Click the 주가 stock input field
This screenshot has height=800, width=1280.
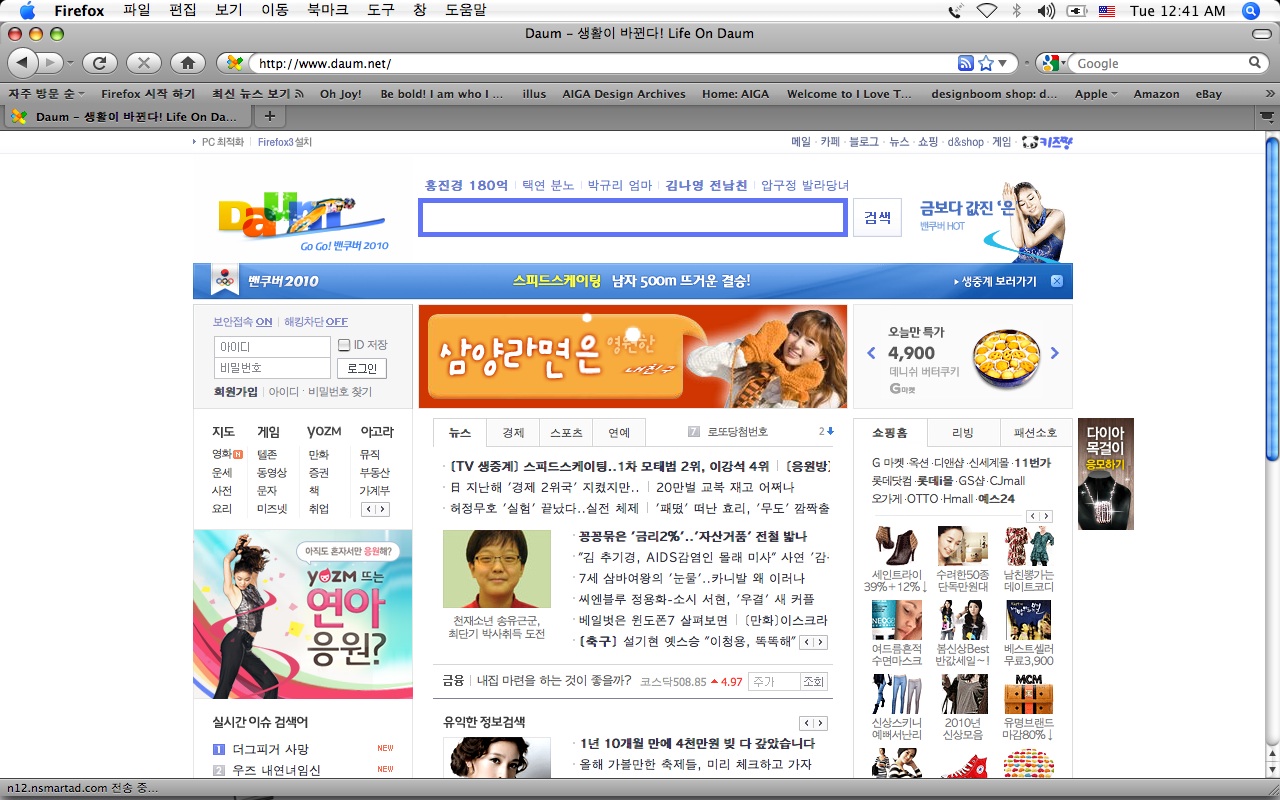[x=773, y=681]
